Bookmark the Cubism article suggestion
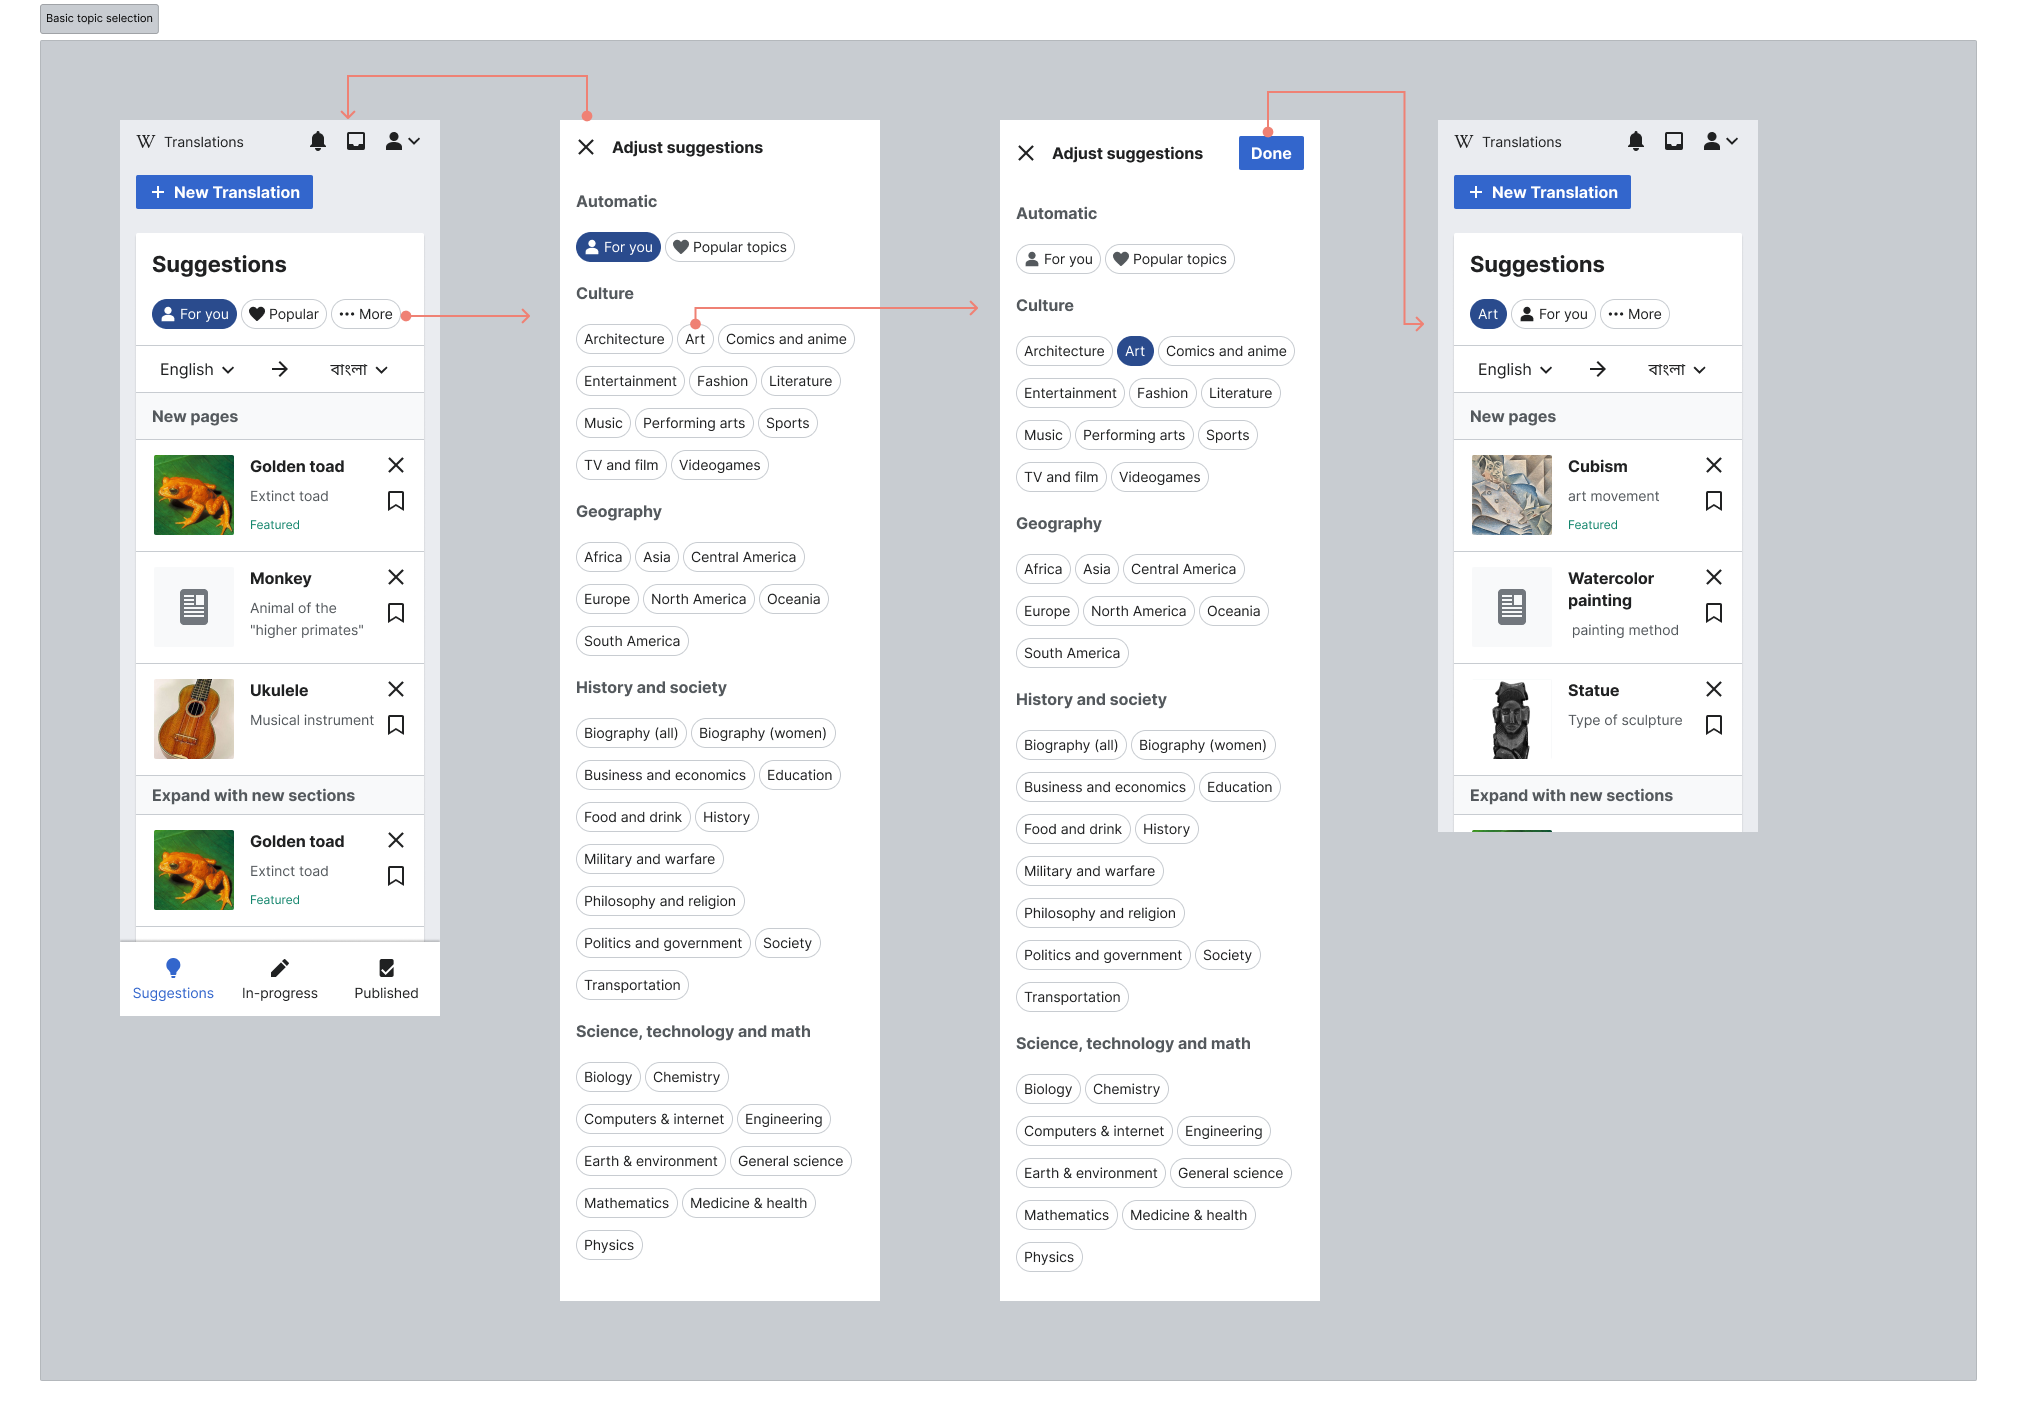Viewport: 2017px width, 1421px height. 1713,500
